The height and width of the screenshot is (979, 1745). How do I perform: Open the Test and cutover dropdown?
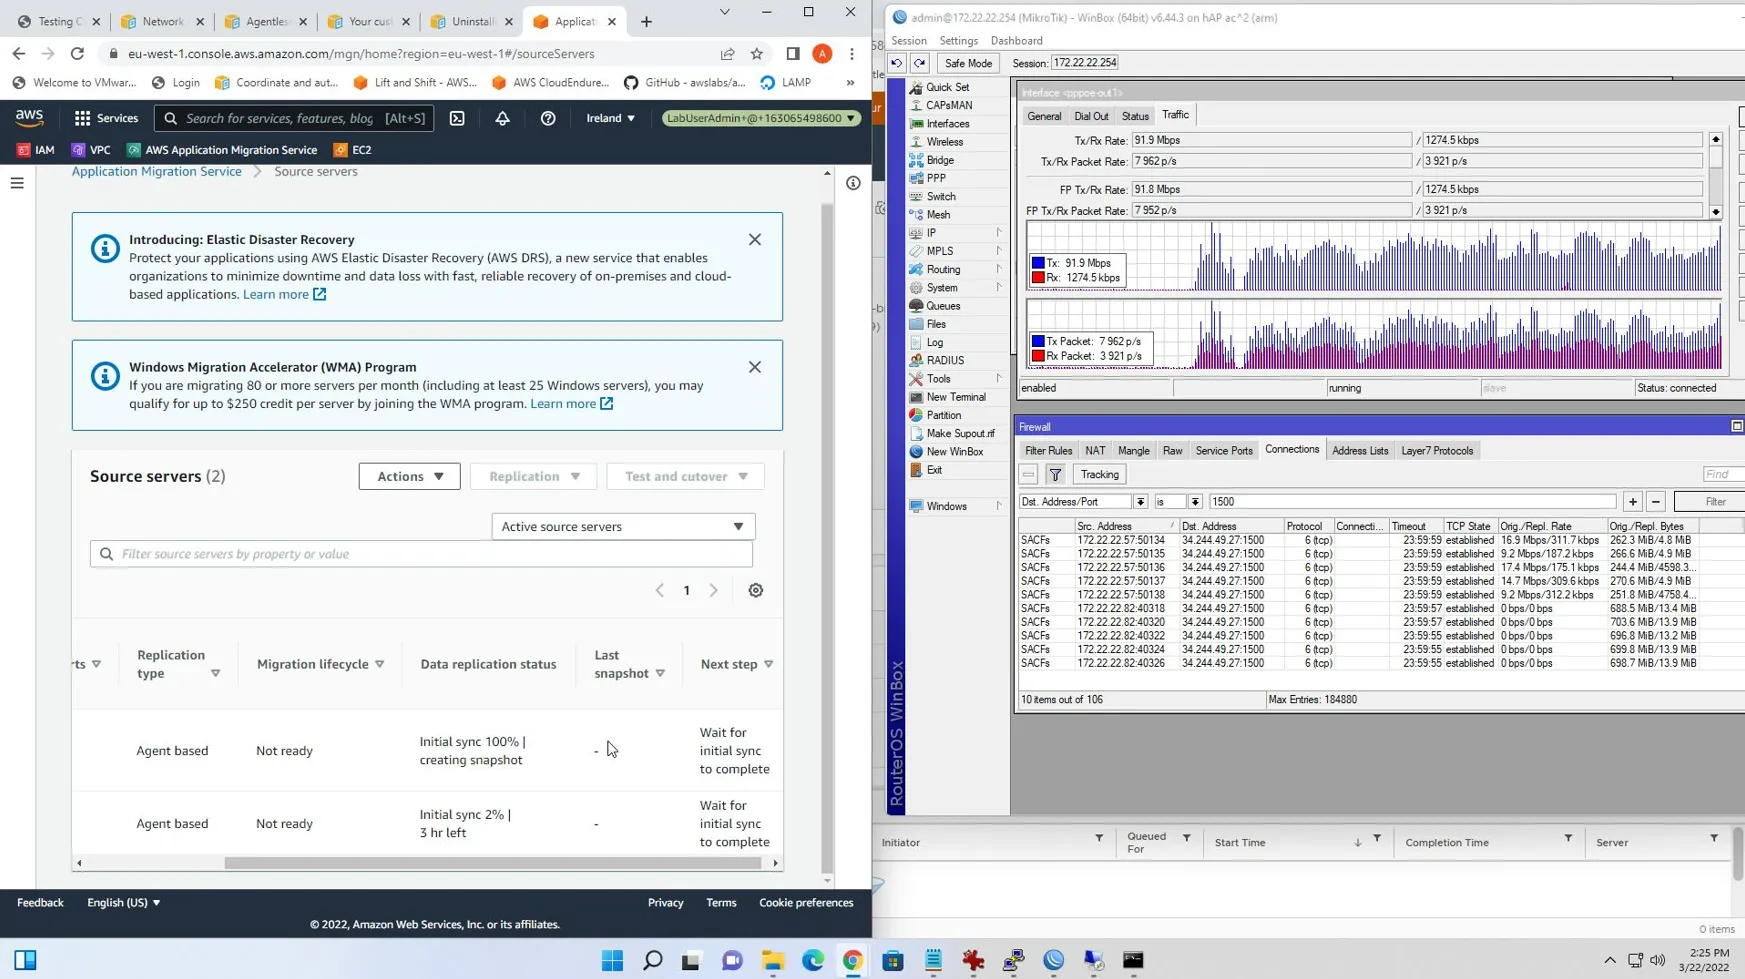[x=686, y=476]
